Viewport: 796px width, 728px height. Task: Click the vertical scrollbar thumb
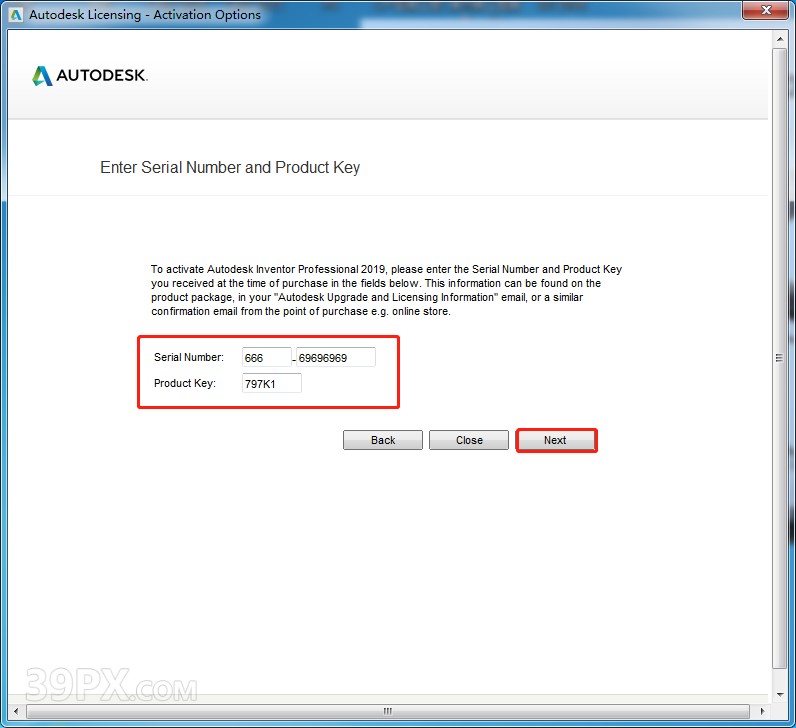pyautogui.click(x=780, y=358)
